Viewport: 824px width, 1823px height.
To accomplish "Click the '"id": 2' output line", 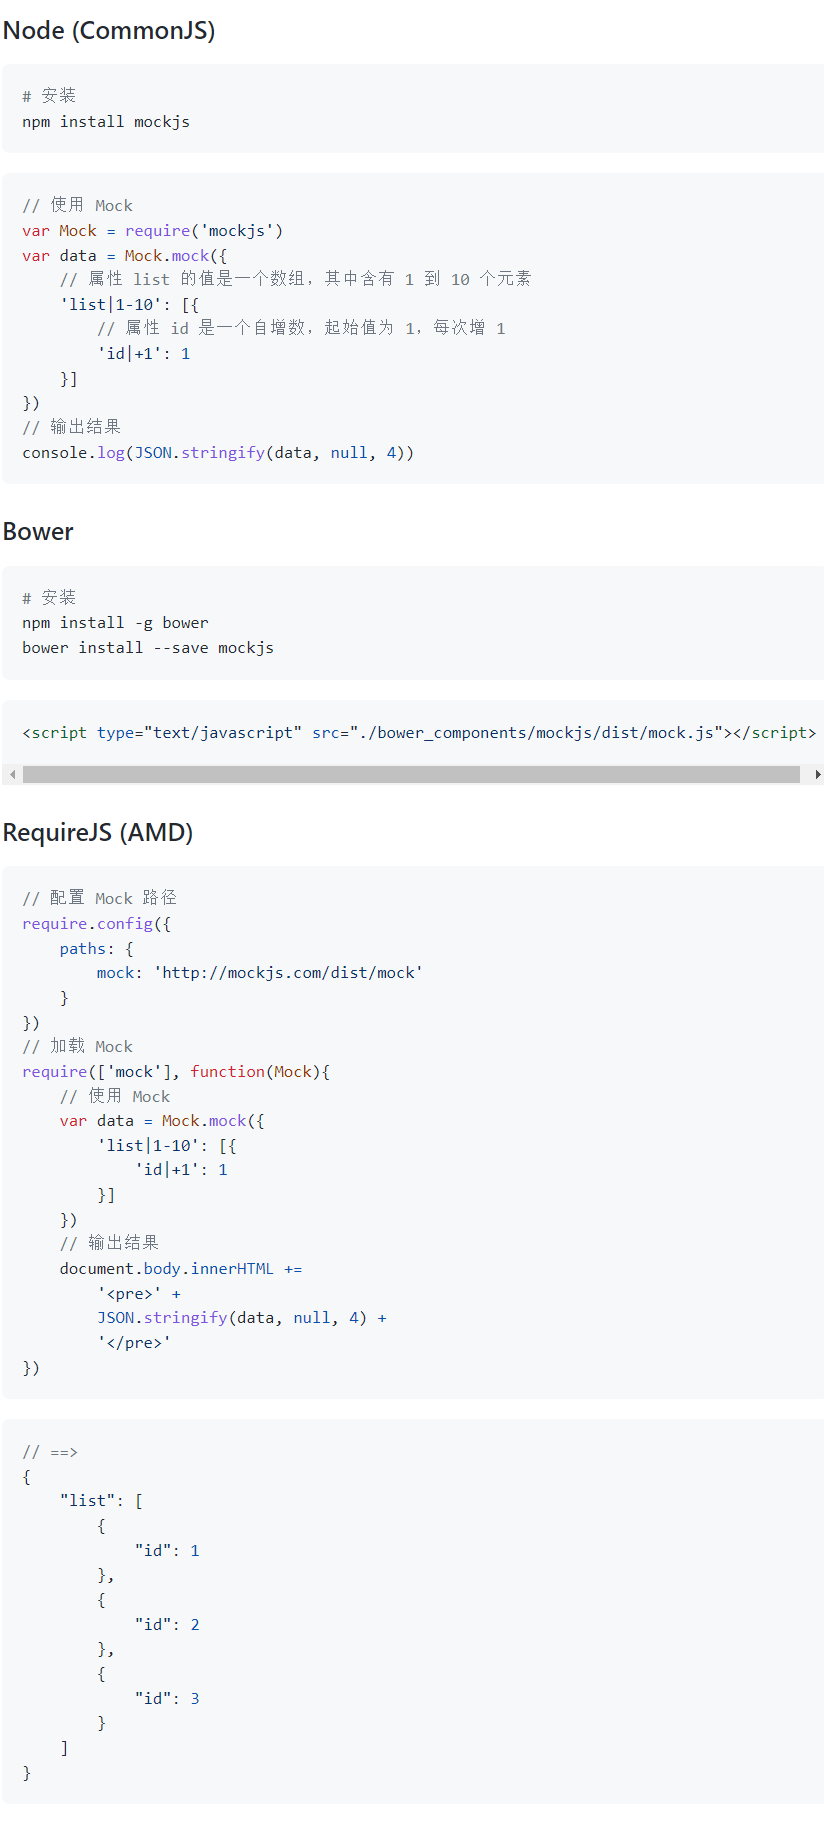I will [167, 1625].
